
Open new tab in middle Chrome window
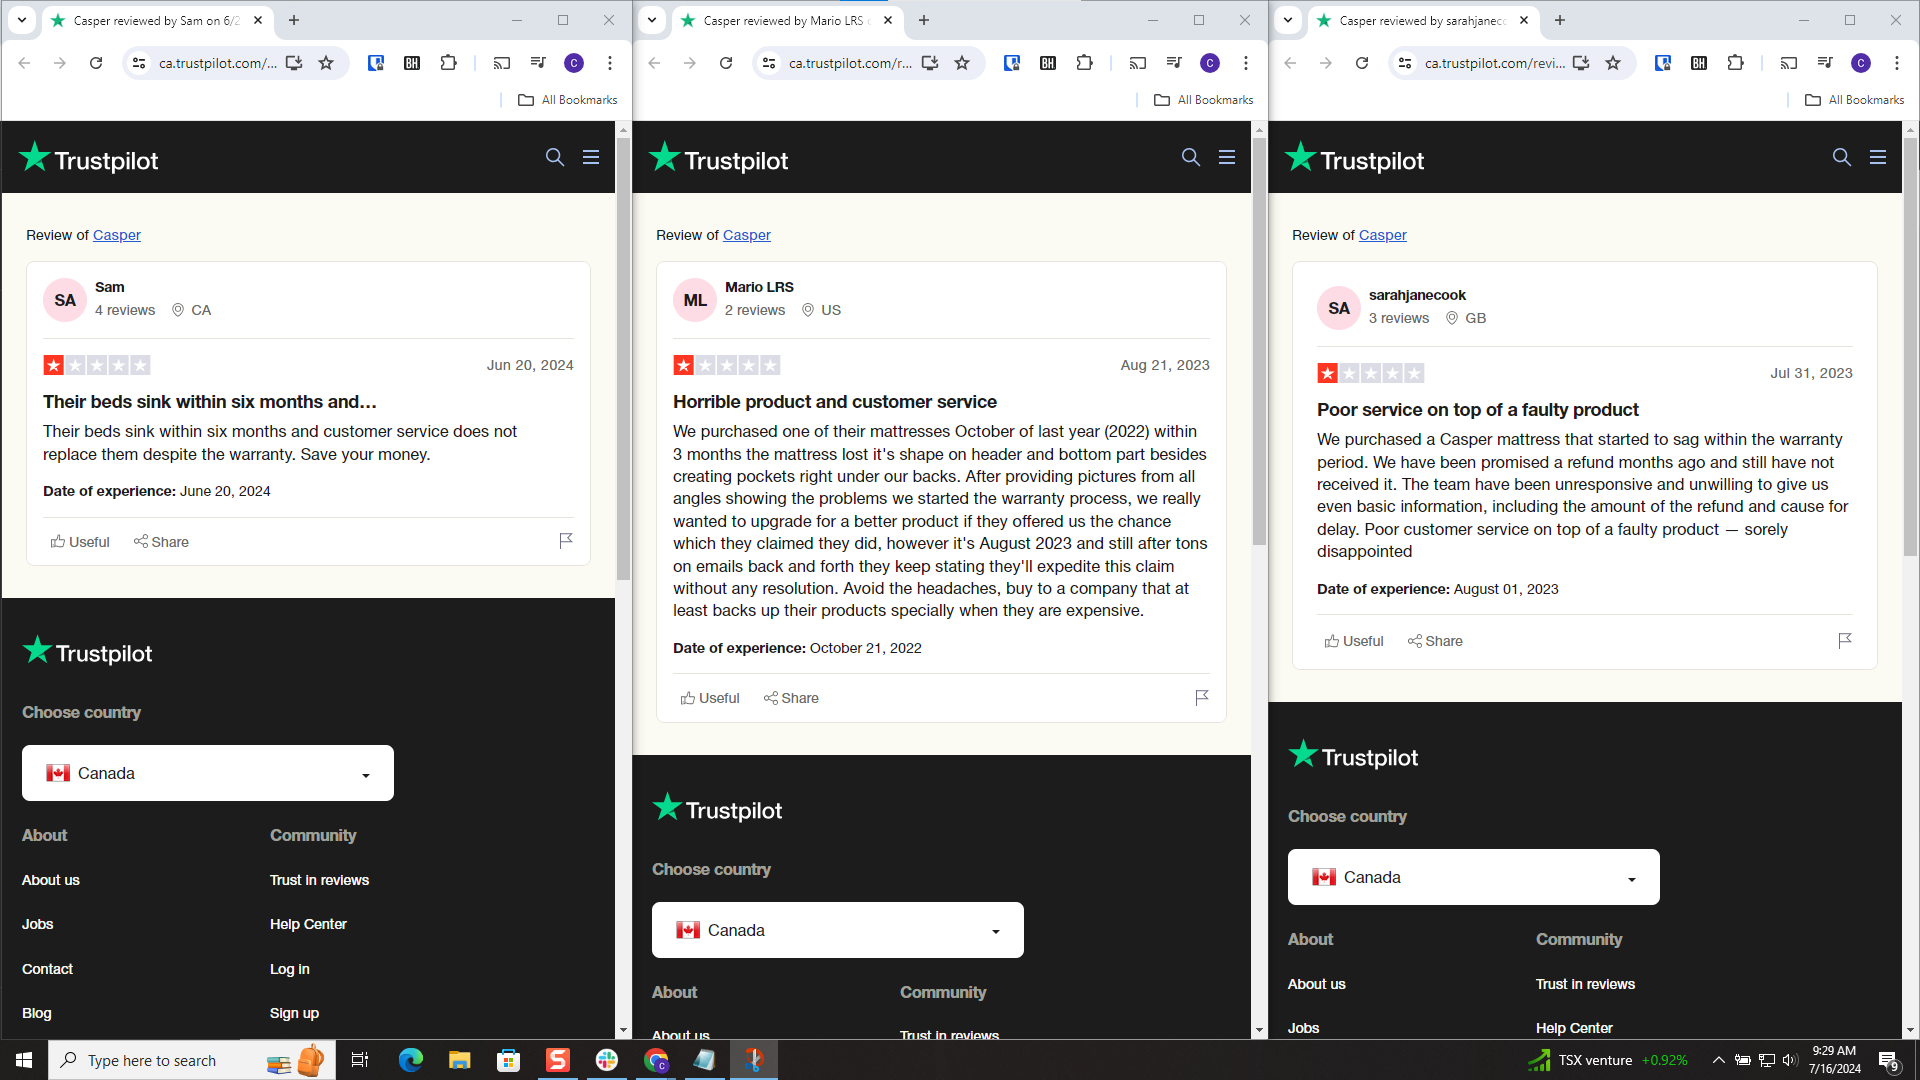(x=924, y=20)
